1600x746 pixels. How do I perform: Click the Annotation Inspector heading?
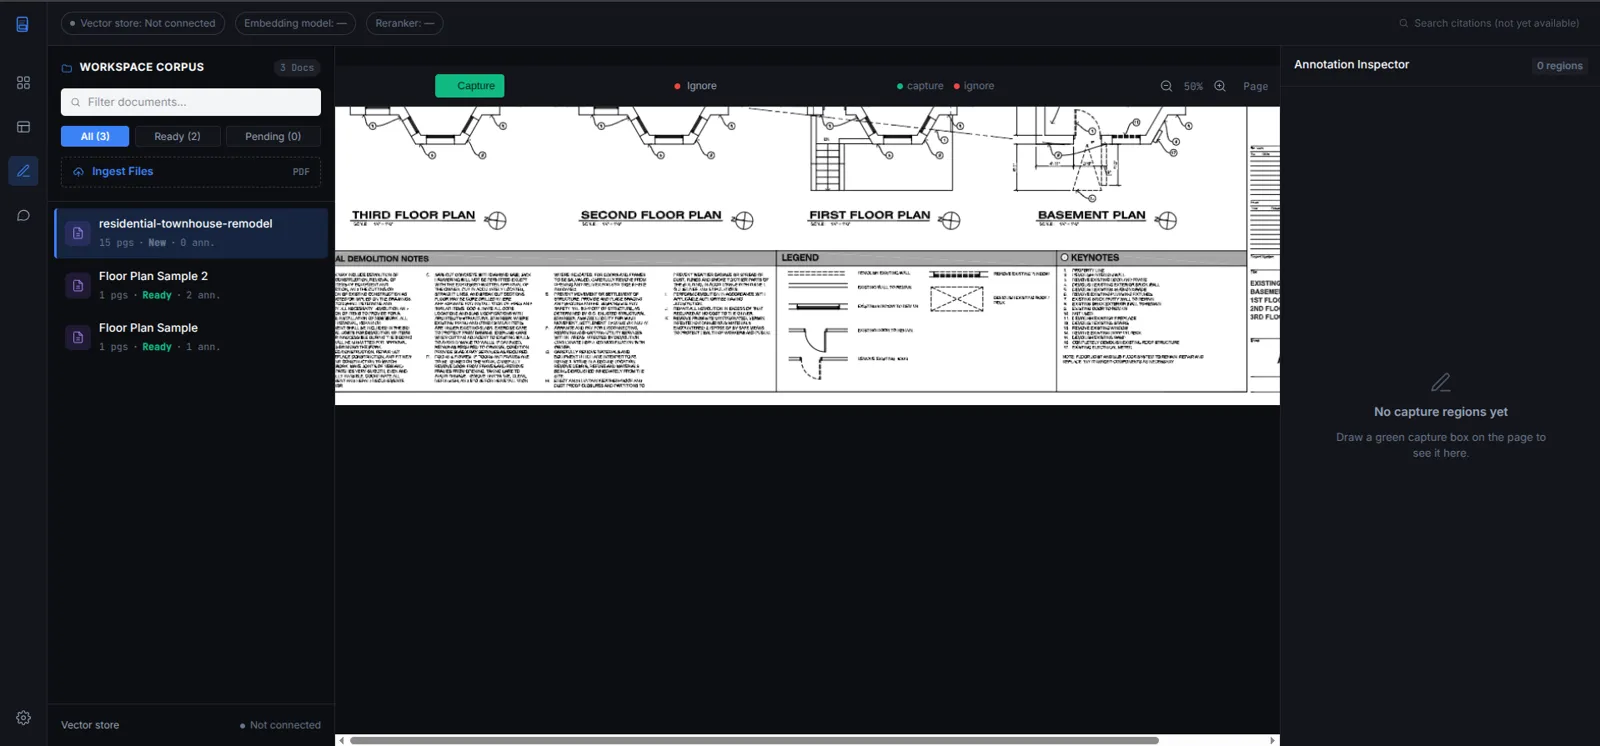point(1351,64)
